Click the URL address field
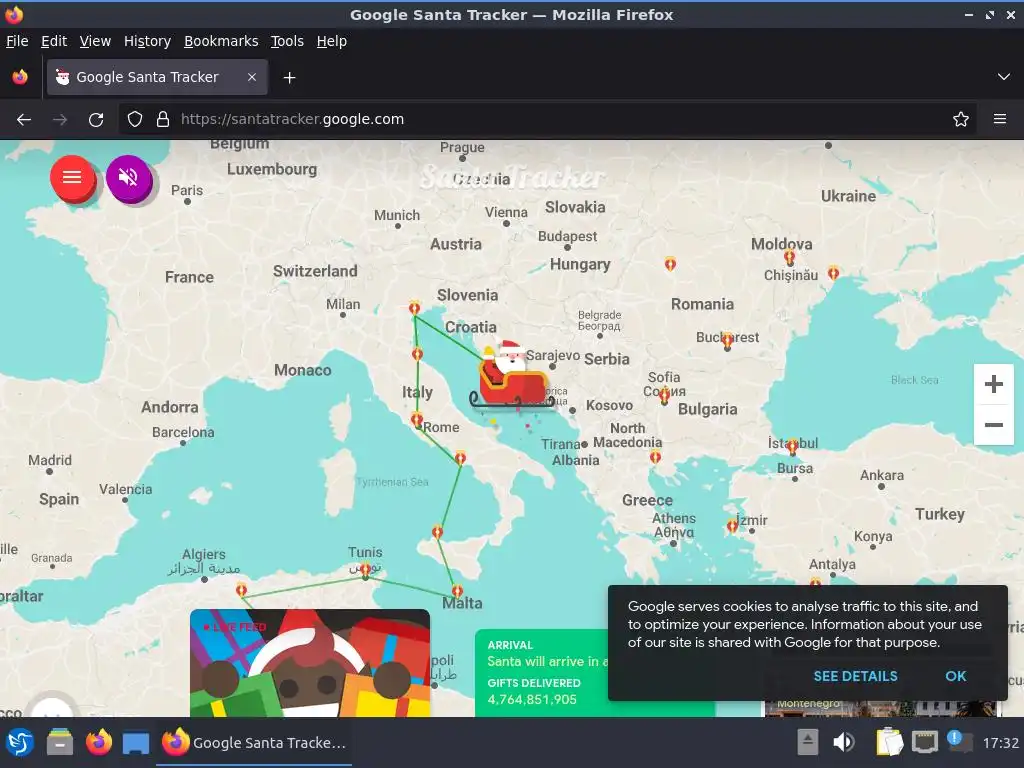The image size is (1024, 768). (547, 120)
